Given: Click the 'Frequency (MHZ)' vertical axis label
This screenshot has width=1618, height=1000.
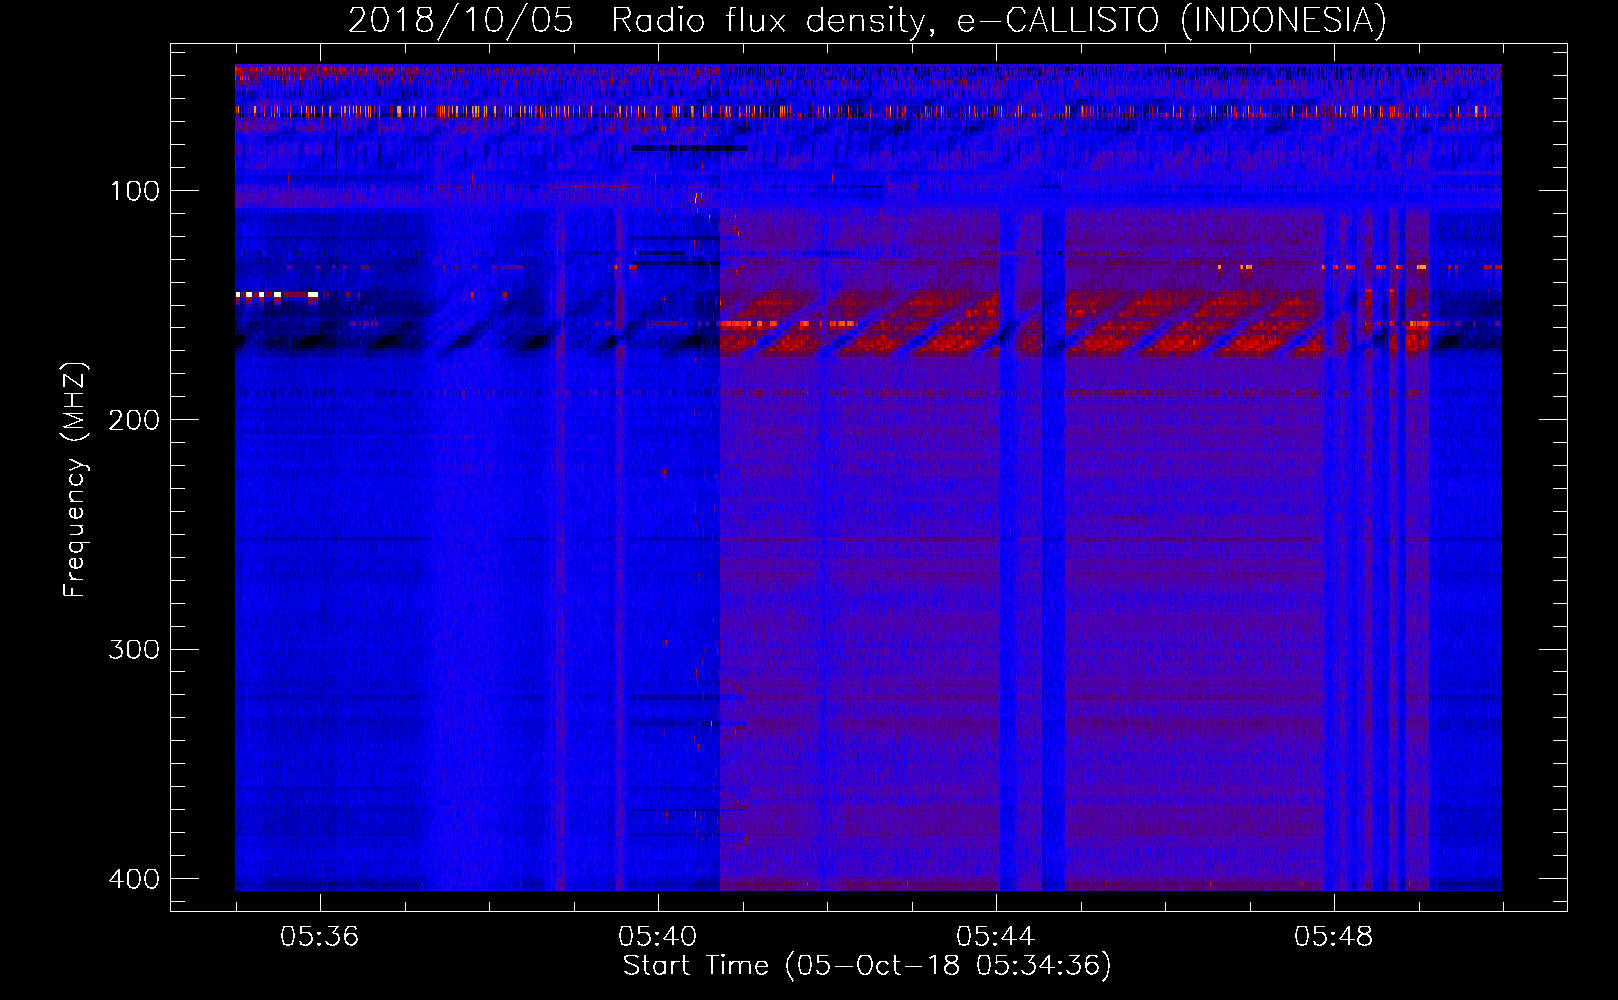Looking at the screenshot, I should click(x=76, y=479).
